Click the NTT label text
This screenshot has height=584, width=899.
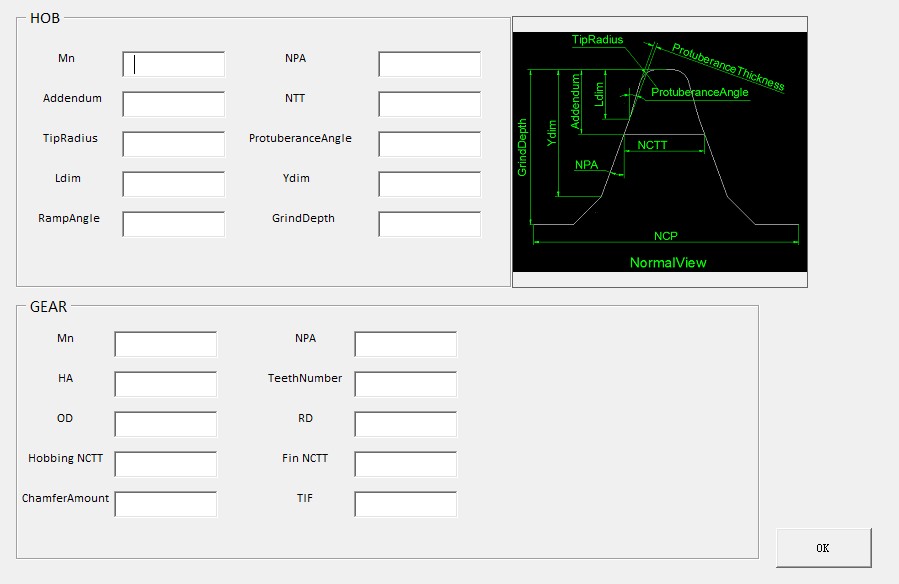[295, 98]
